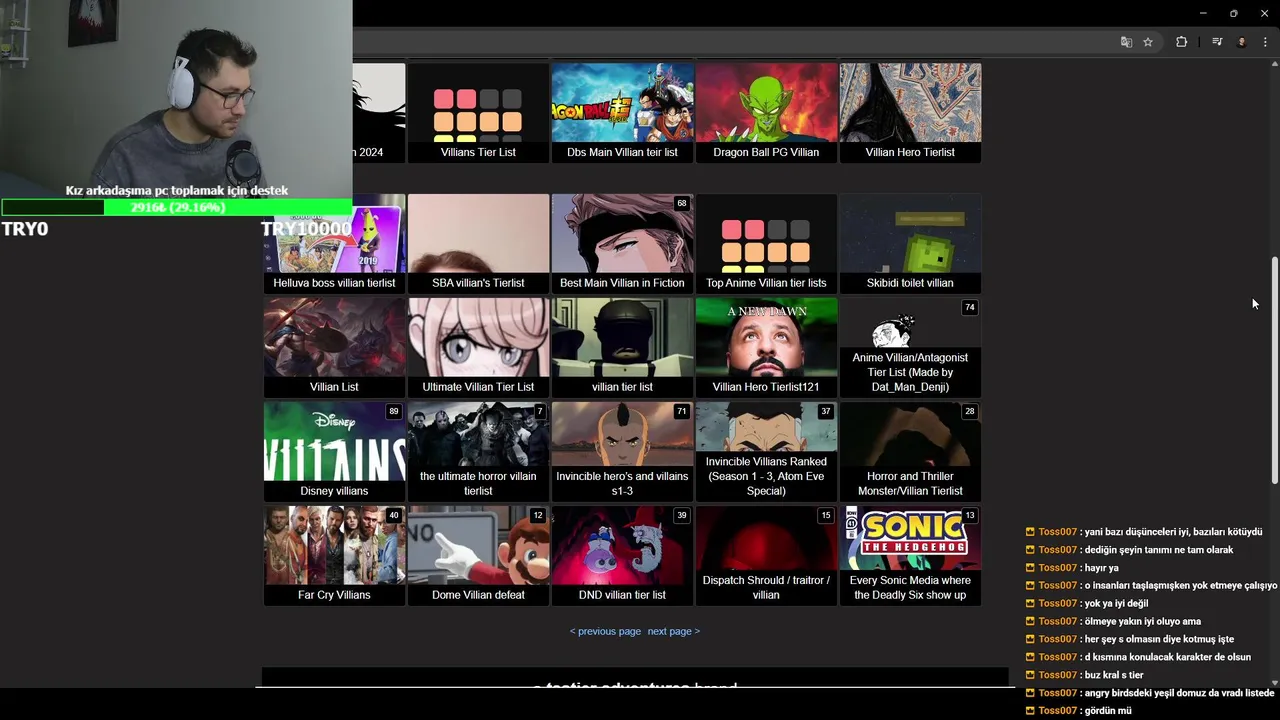Open the browser translate page icon
The height and width of the screenshot is (720, 1280).
pos(1126,42)
